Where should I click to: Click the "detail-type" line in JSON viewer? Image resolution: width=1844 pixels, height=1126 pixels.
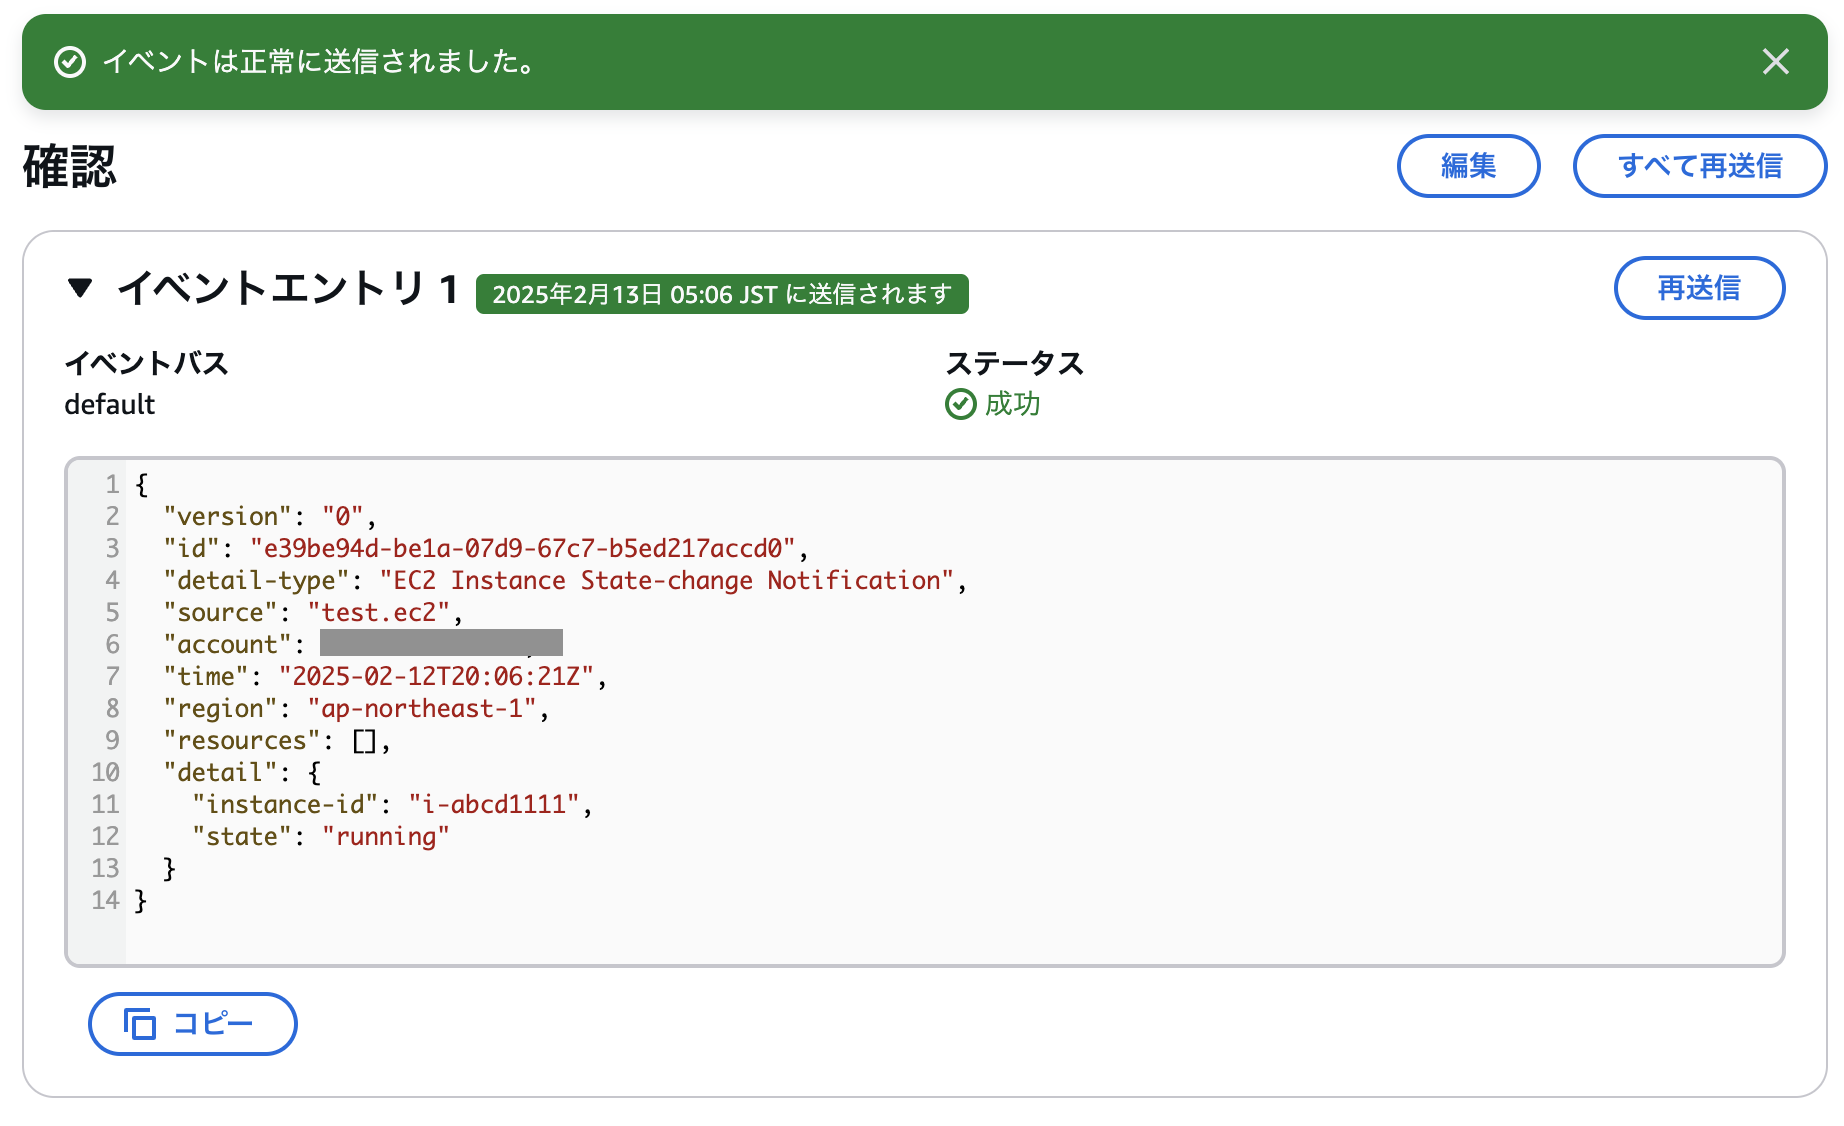pos(565,580)
